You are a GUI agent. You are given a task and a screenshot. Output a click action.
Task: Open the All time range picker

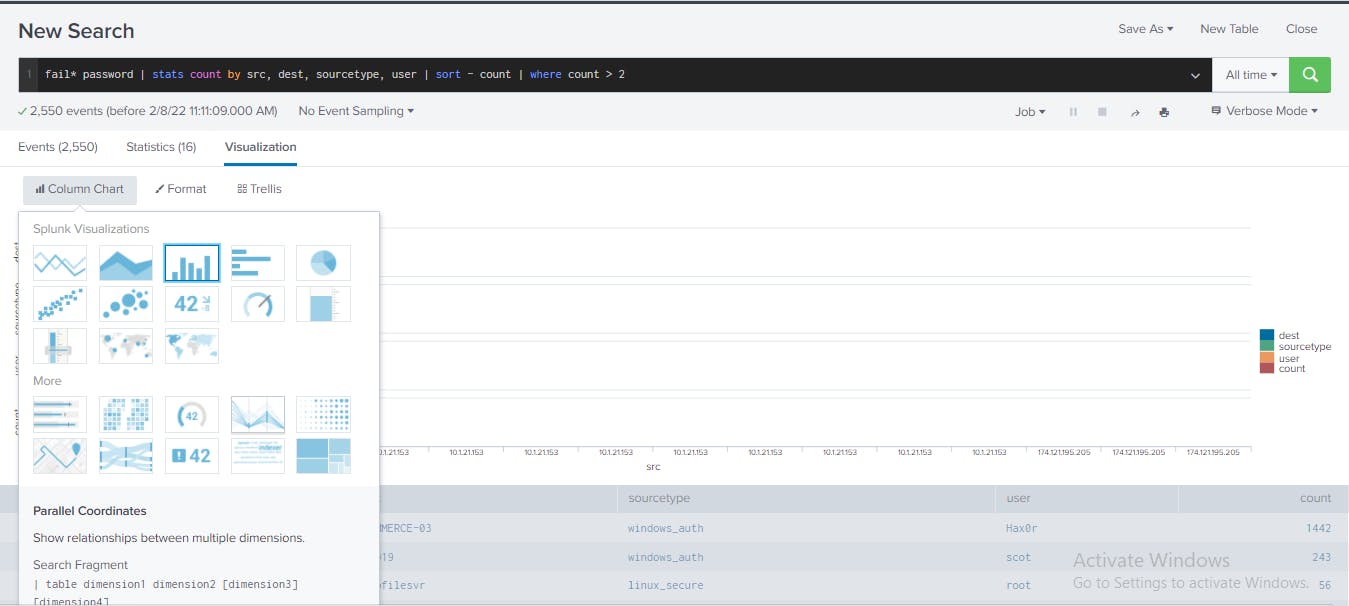tap(1251, 75)
